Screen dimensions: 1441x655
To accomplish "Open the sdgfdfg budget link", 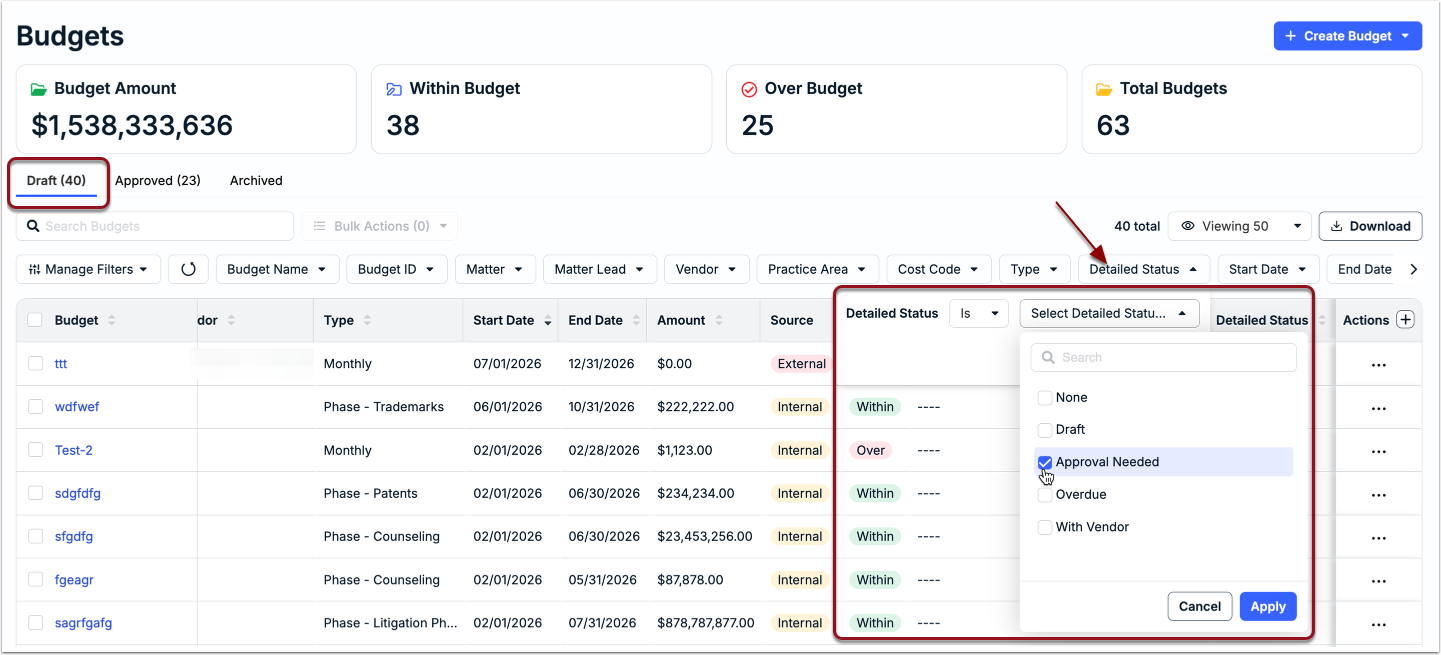I will tap(78, 494).
